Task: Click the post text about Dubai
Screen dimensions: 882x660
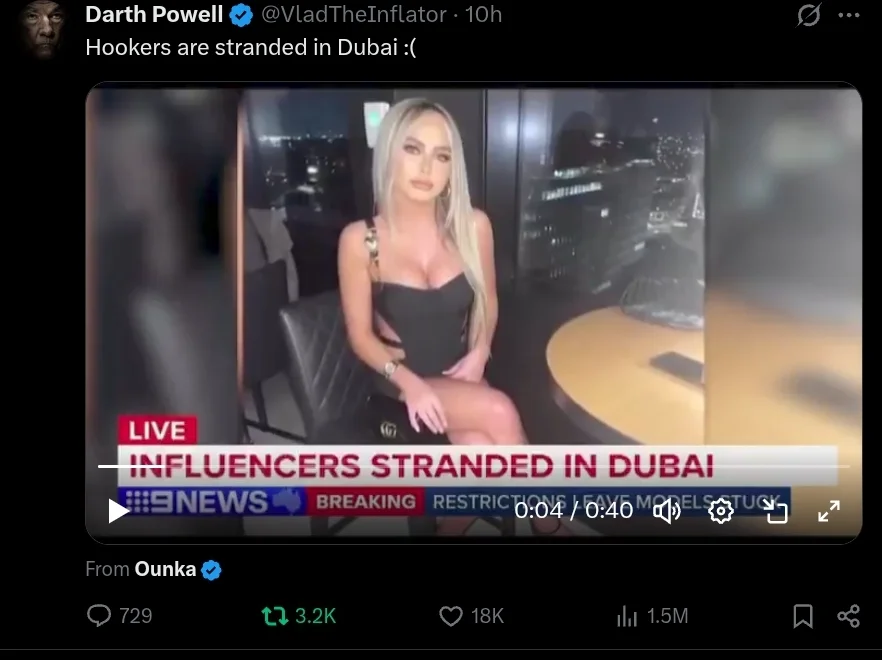Action: point(251,47)
